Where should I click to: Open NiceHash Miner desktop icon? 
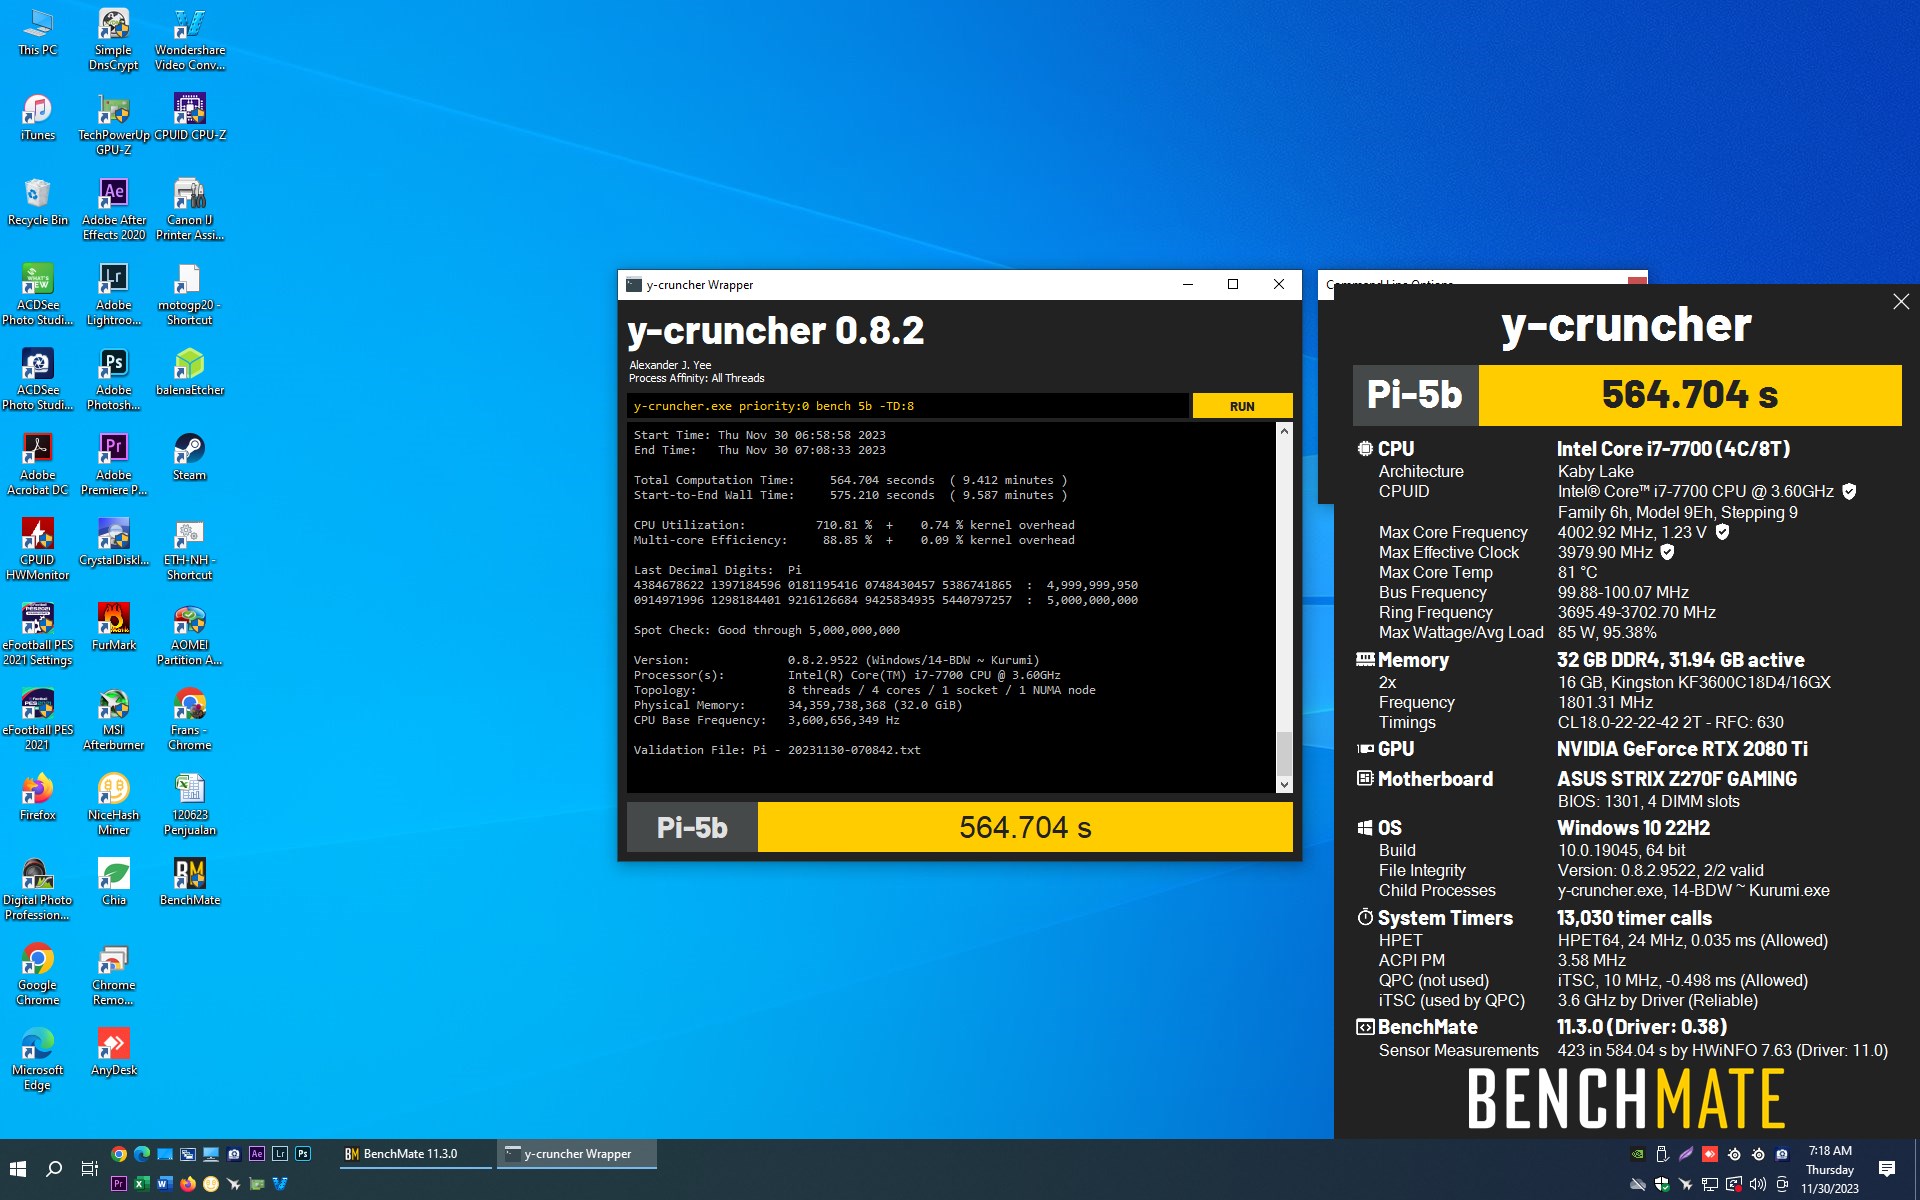click(114, 803)
